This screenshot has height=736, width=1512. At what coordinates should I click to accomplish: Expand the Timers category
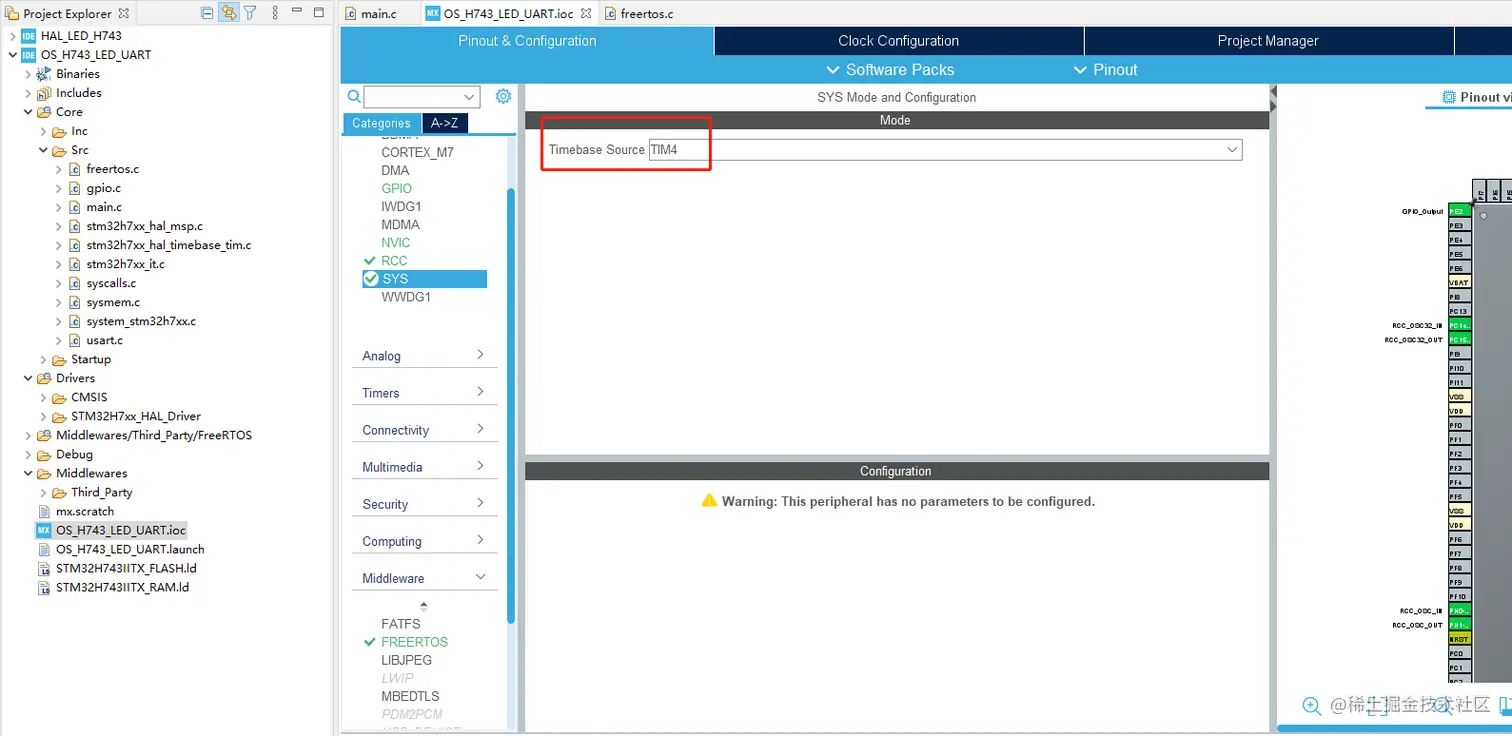tap(424, 393)
